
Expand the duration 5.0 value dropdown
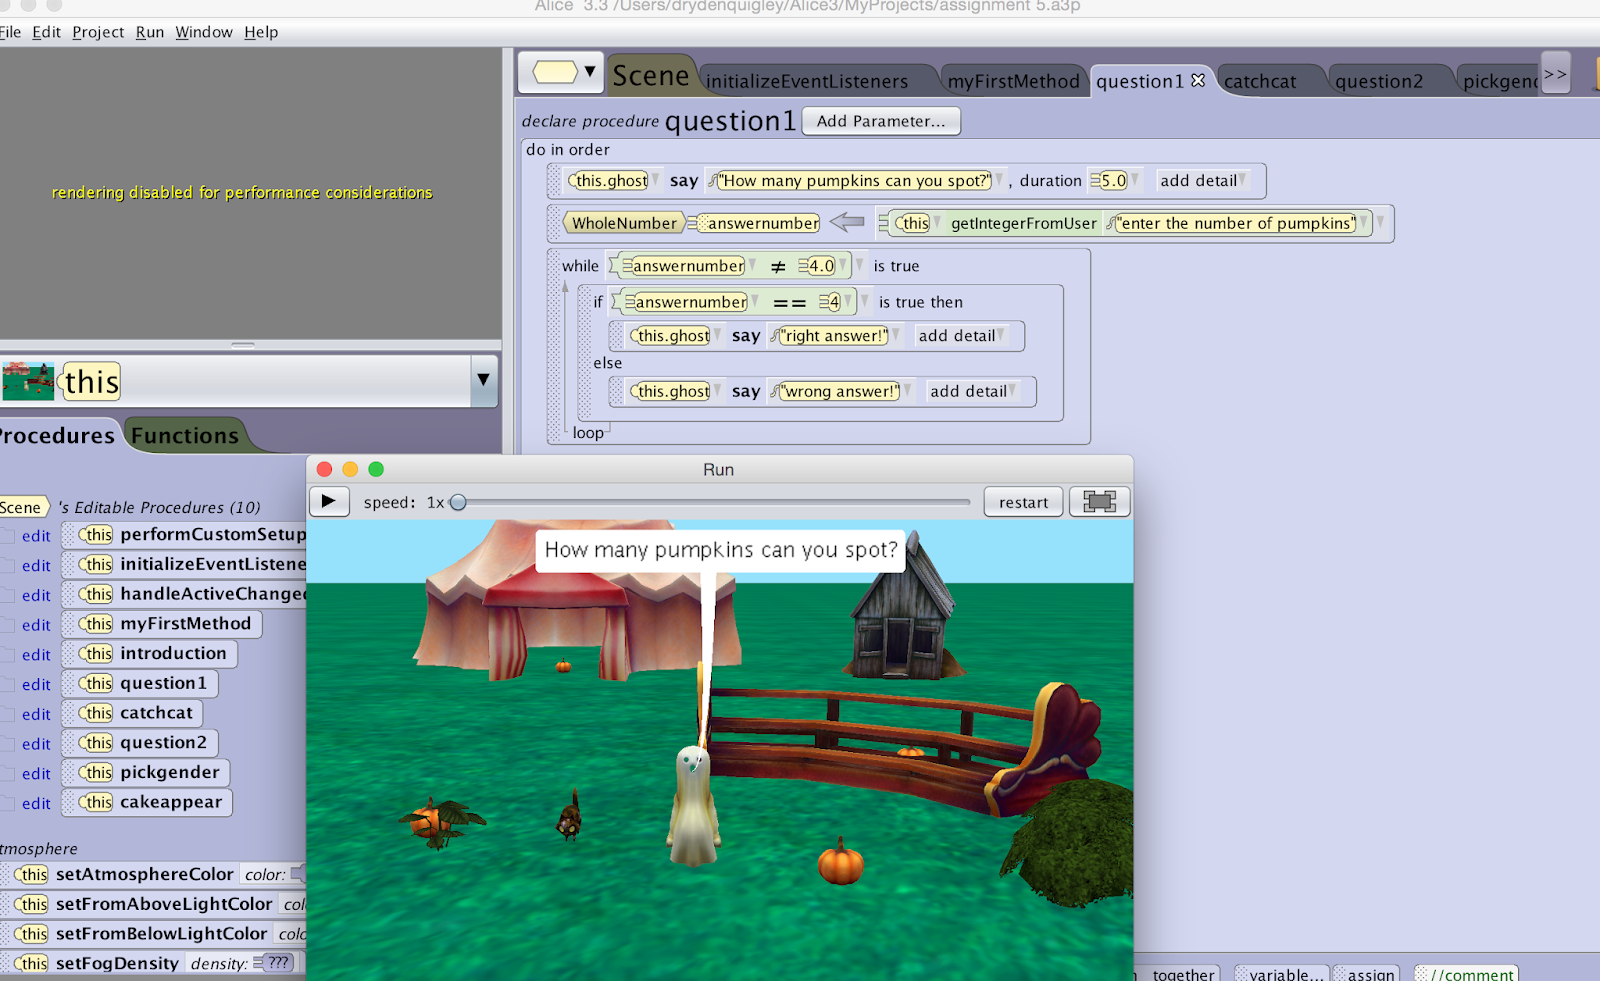click(1135, 181)
